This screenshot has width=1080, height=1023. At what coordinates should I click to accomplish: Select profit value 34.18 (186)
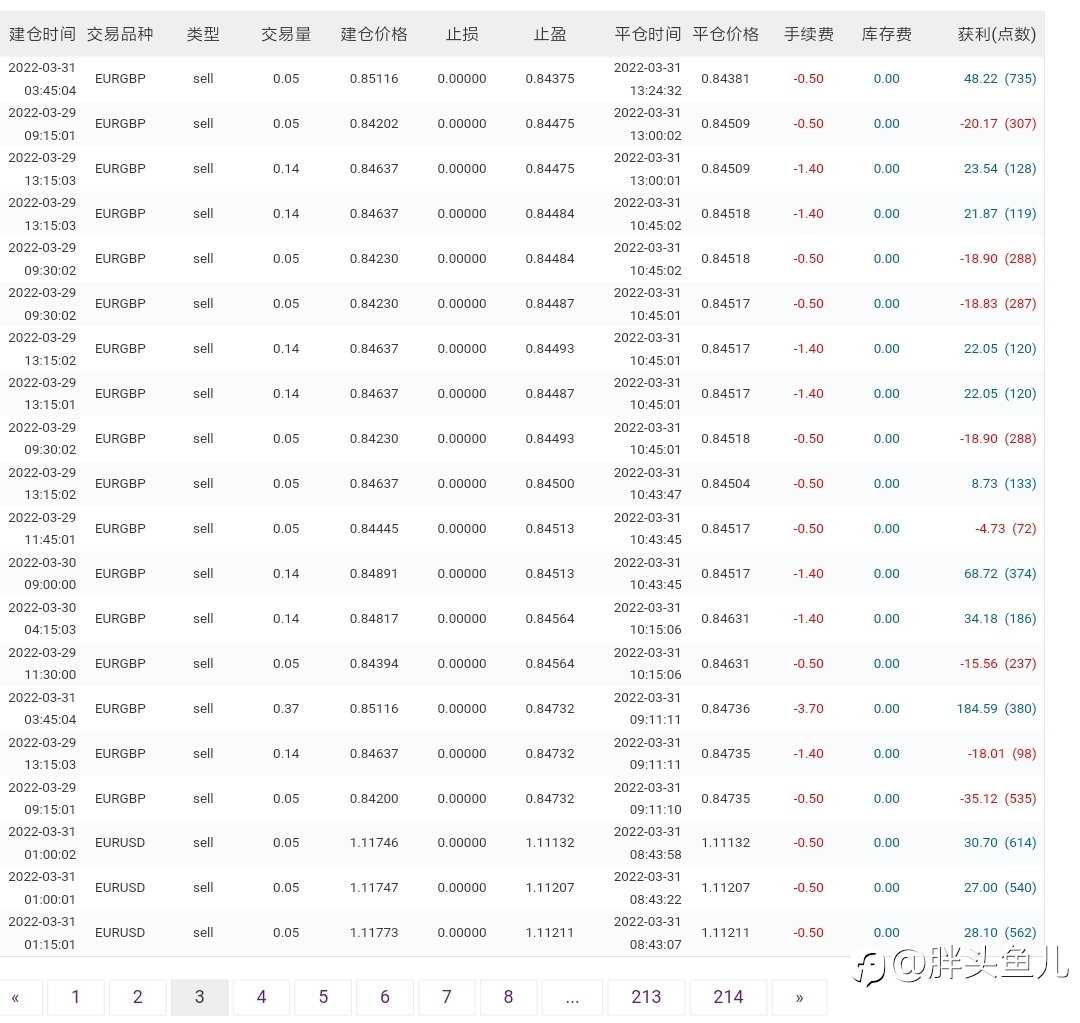point(1000,619)
